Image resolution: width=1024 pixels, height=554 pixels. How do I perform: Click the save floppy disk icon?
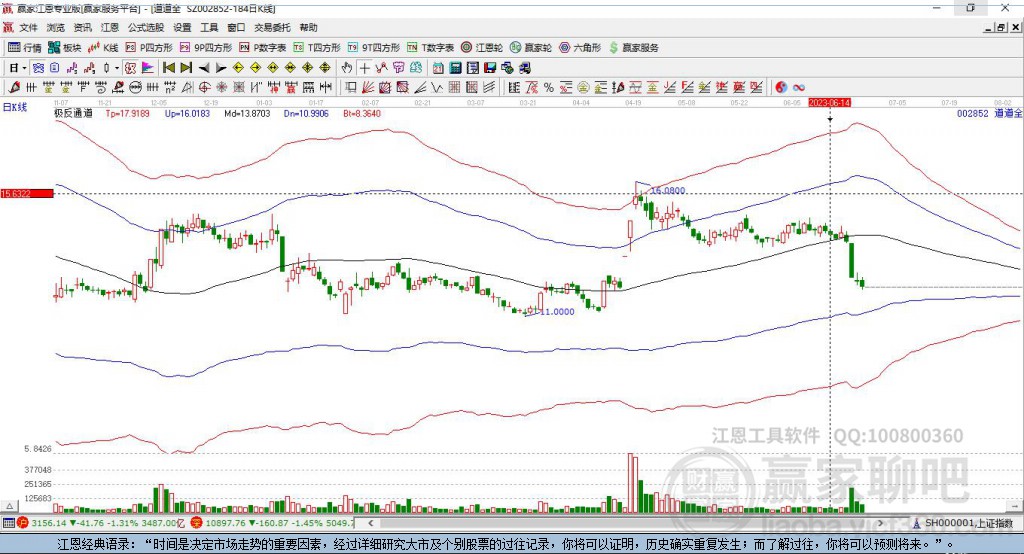click(490, 68)
